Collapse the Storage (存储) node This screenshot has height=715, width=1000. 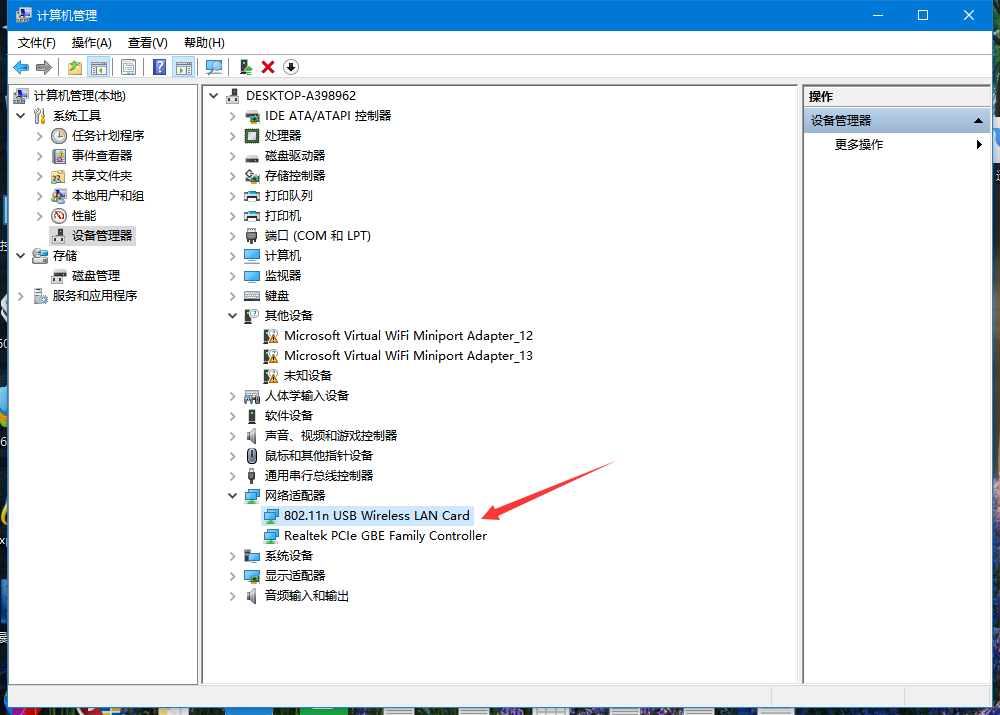pyautogui.click(x=20, y=256)
